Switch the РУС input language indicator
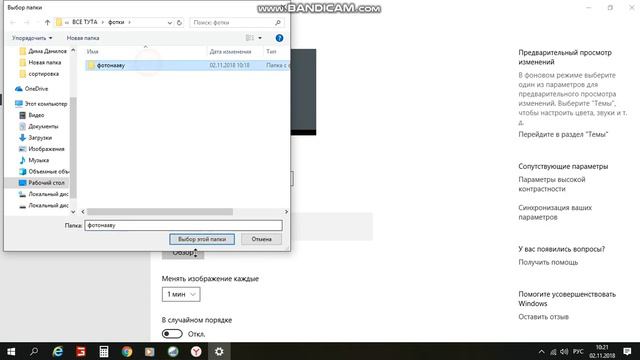Viewport: 640px width, 360px height. point(578,351)
